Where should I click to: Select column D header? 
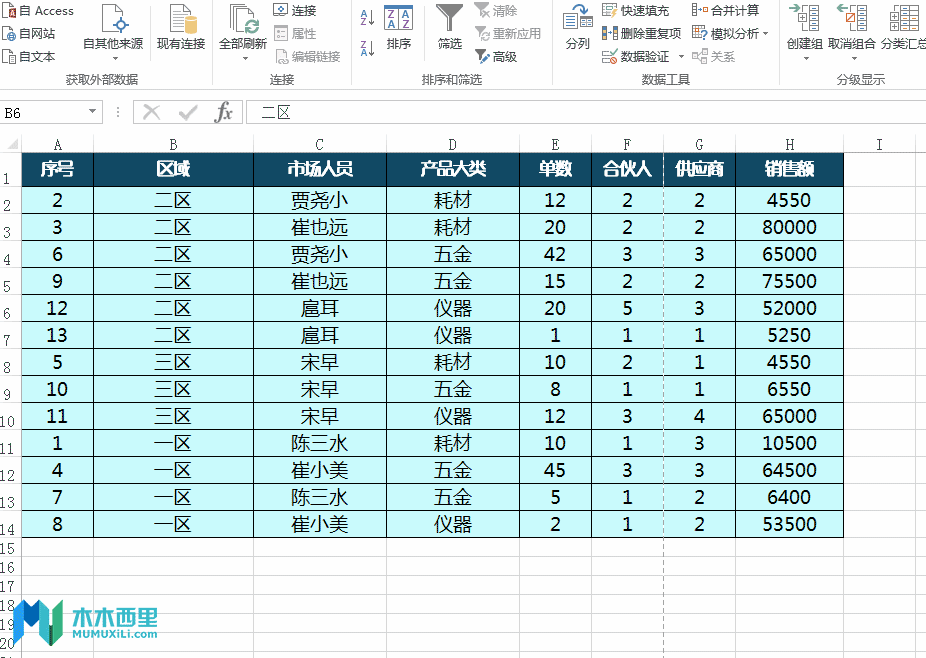pos(453,145)
